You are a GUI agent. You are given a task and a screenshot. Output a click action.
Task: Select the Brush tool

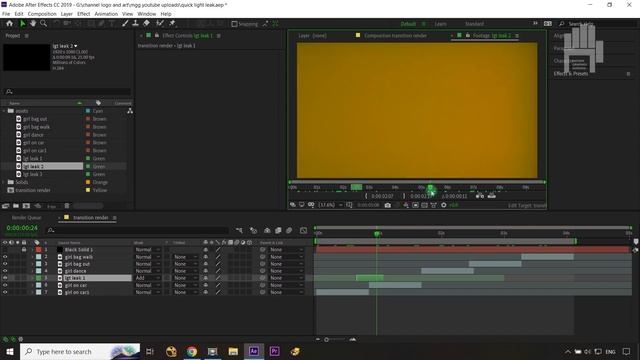tap(125, 24)
